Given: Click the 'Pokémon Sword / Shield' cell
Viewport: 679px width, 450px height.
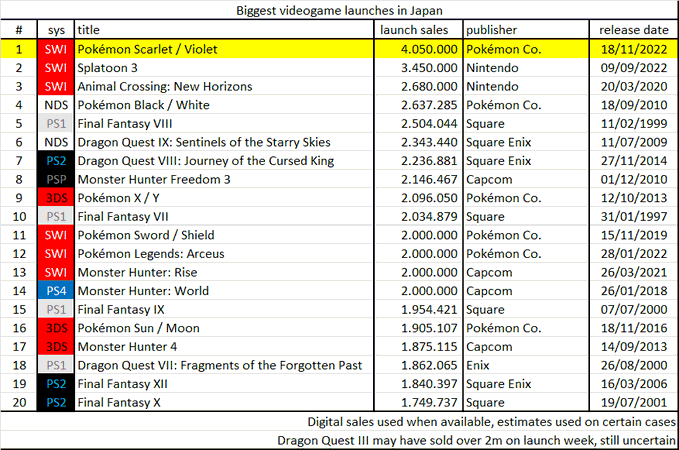Looking at the screenshot, I should 146,235.
